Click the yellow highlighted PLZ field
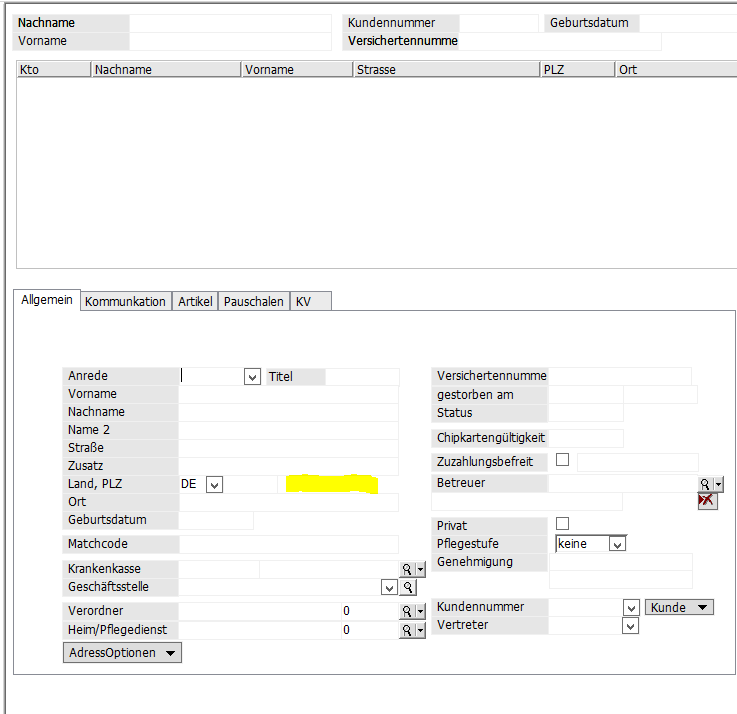 [x=331, y=484]
